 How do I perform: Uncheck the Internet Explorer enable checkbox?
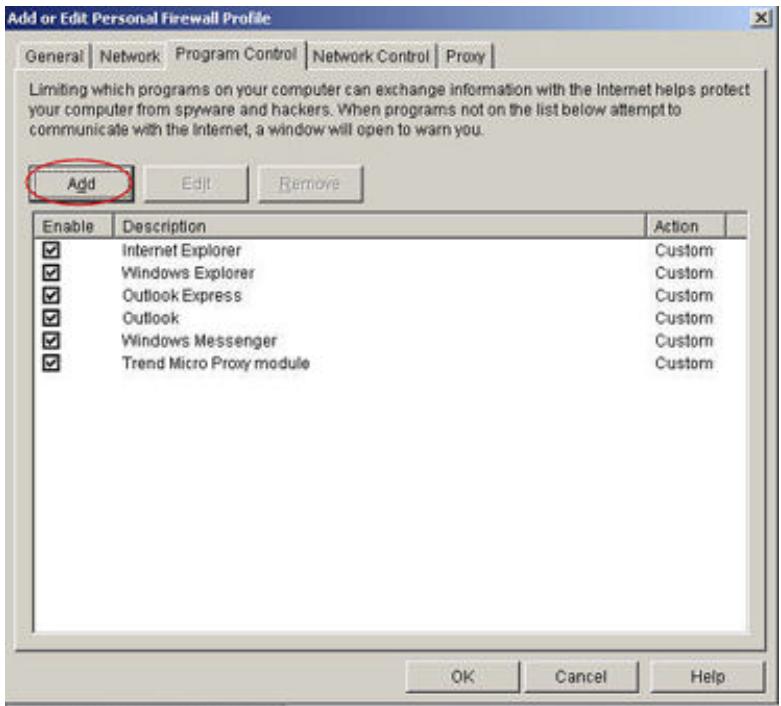click(51, 250)
